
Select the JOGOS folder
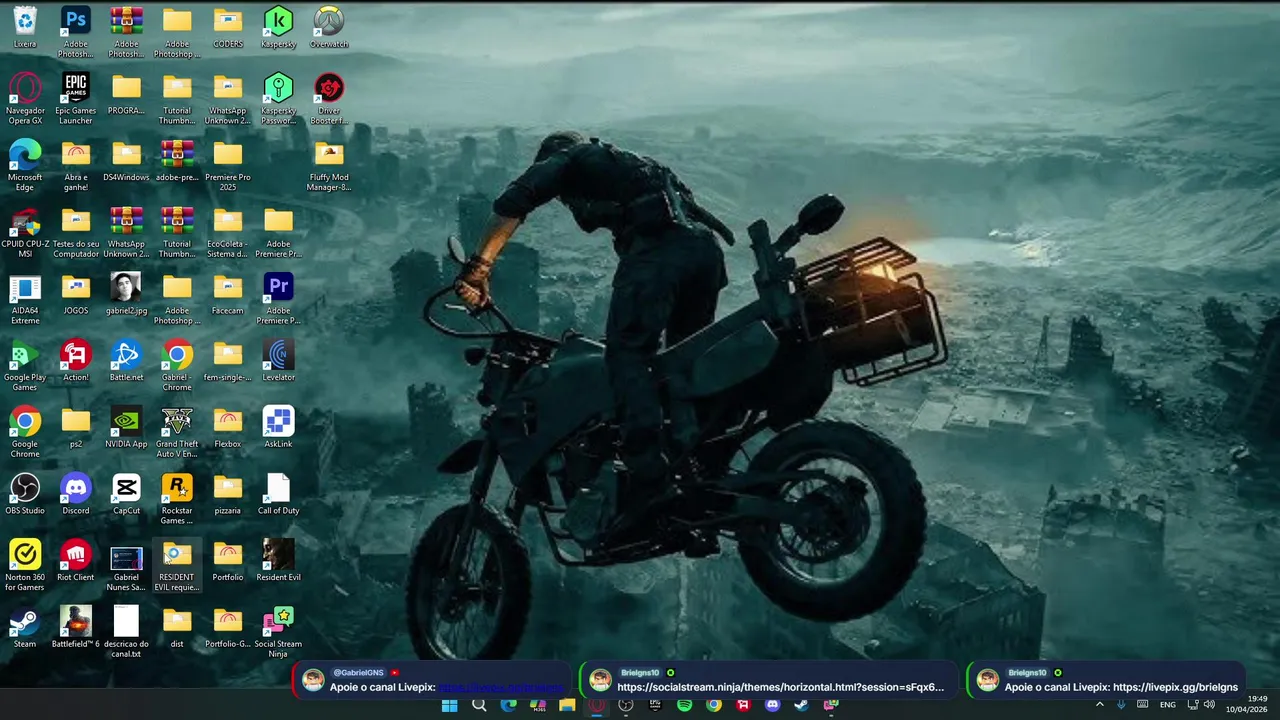[x=76, y=294]
